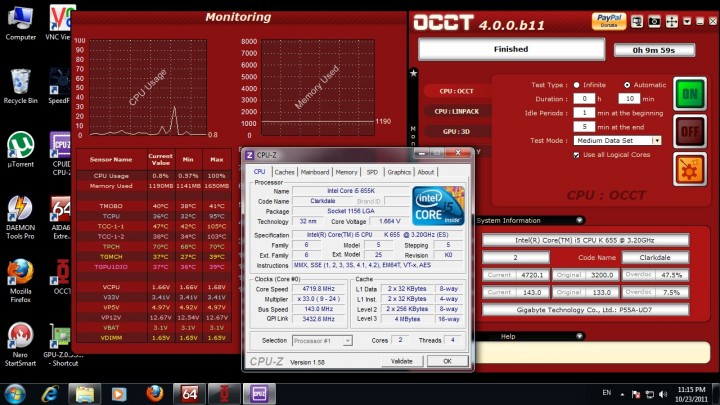Open Windows Media Player taskbar icon

[x=119, y=394]
